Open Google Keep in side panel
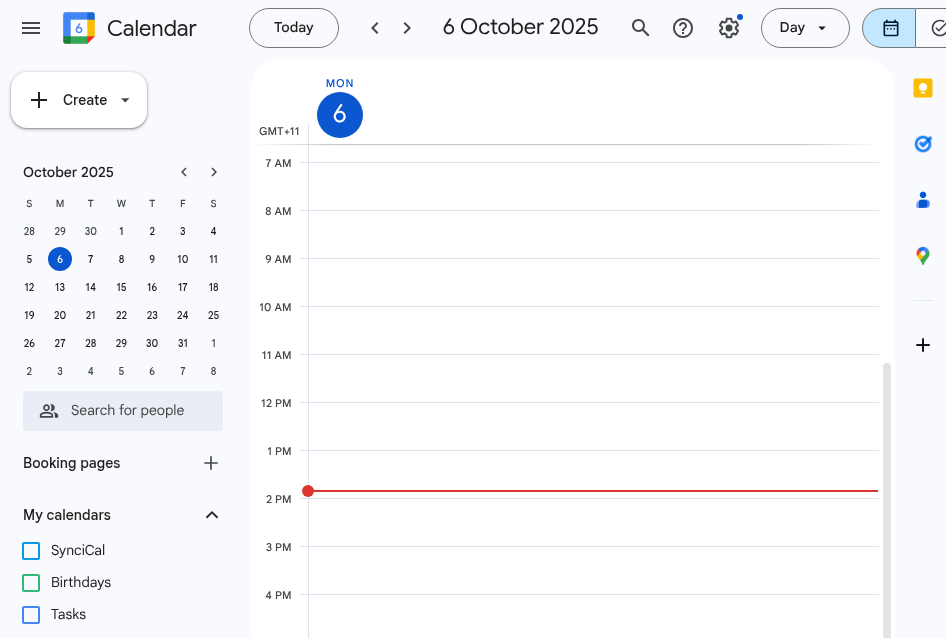Screen dimensions: 946x638 [922, 89]
